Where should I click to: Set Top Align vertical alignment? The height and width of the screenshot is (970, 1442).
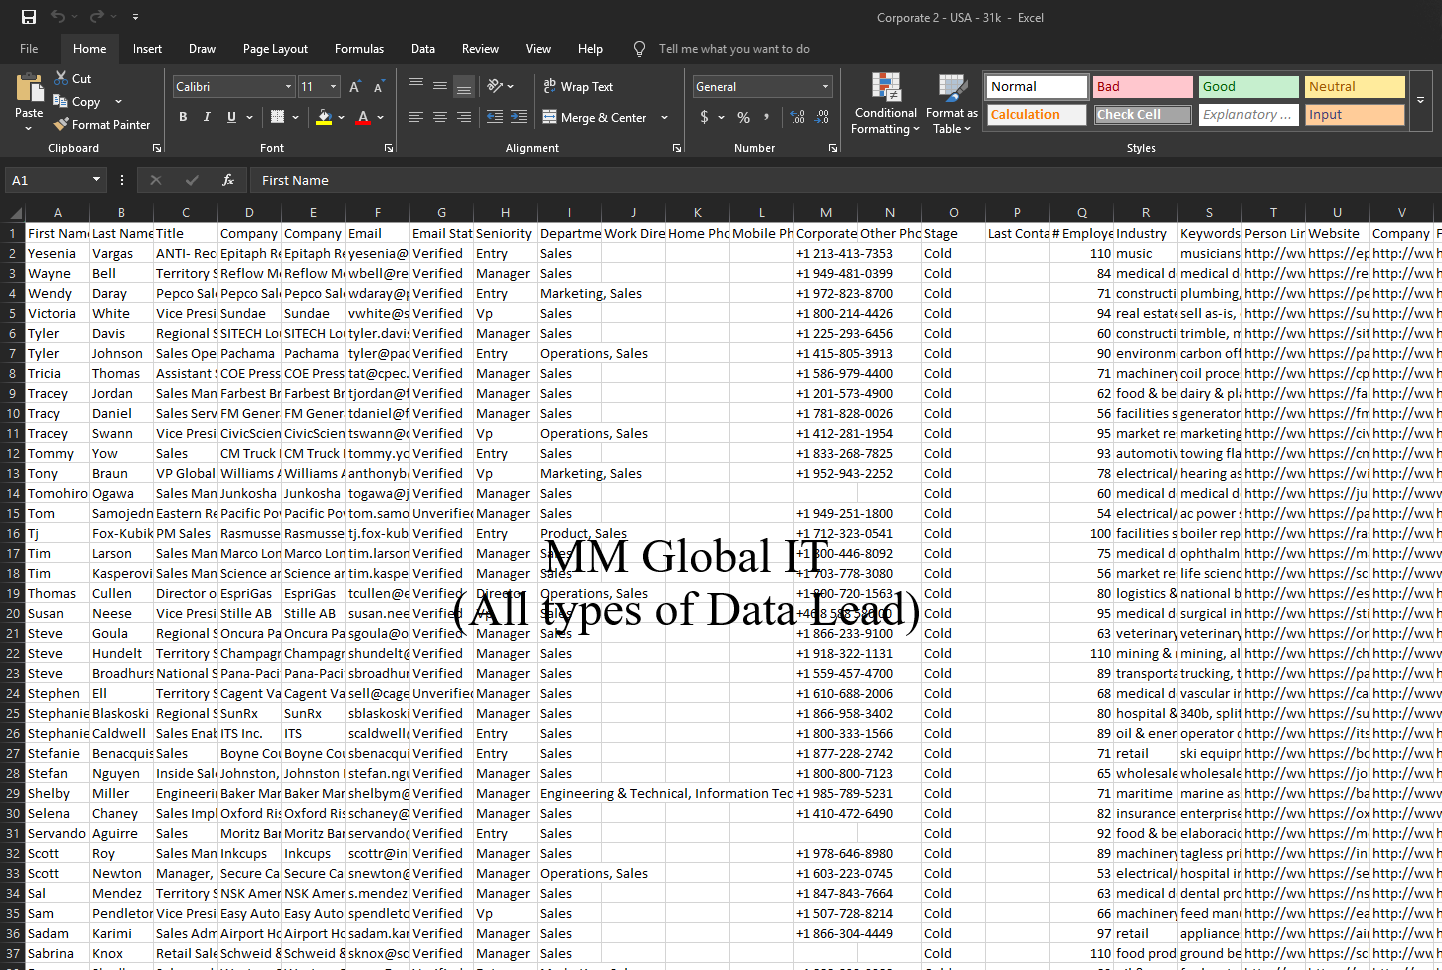click(416, 86)
